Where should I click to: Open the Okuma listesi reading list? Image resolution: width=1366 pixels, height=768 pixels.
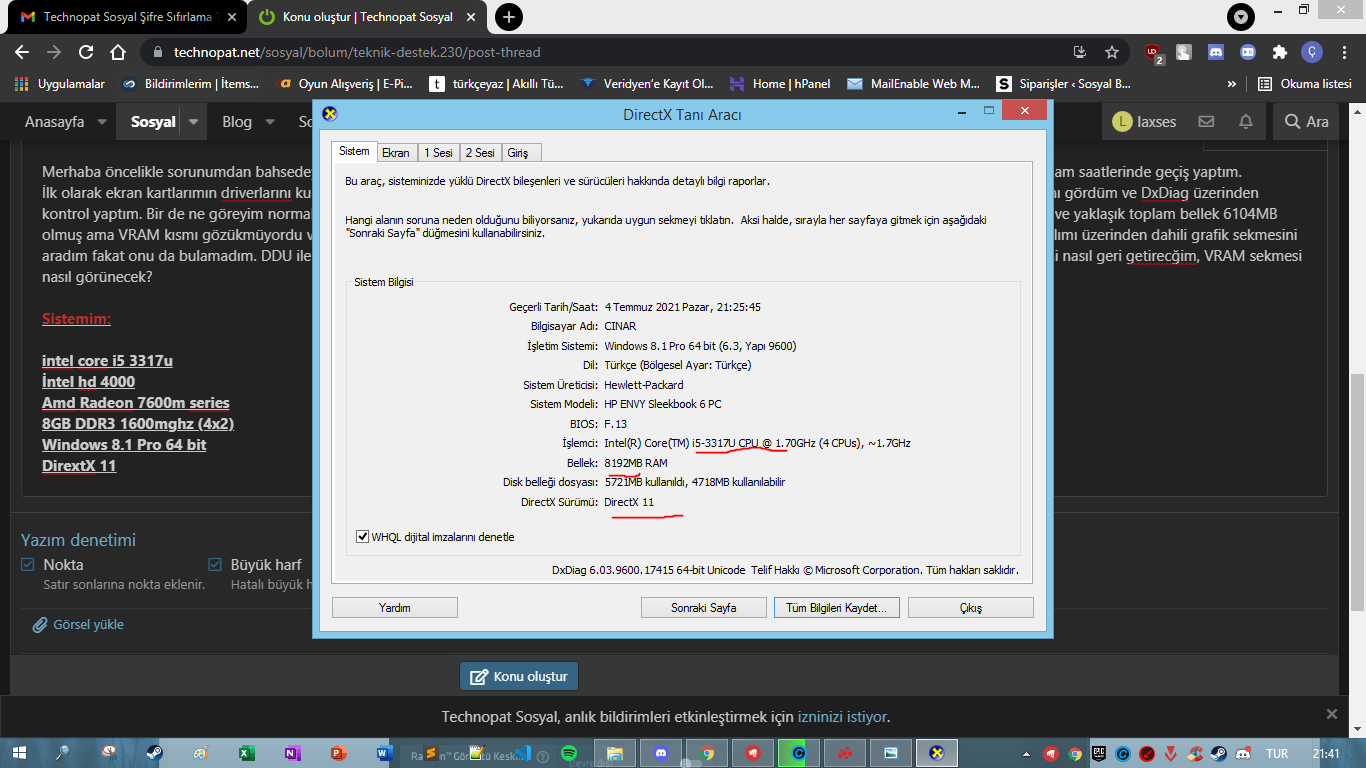[1306, 84]
